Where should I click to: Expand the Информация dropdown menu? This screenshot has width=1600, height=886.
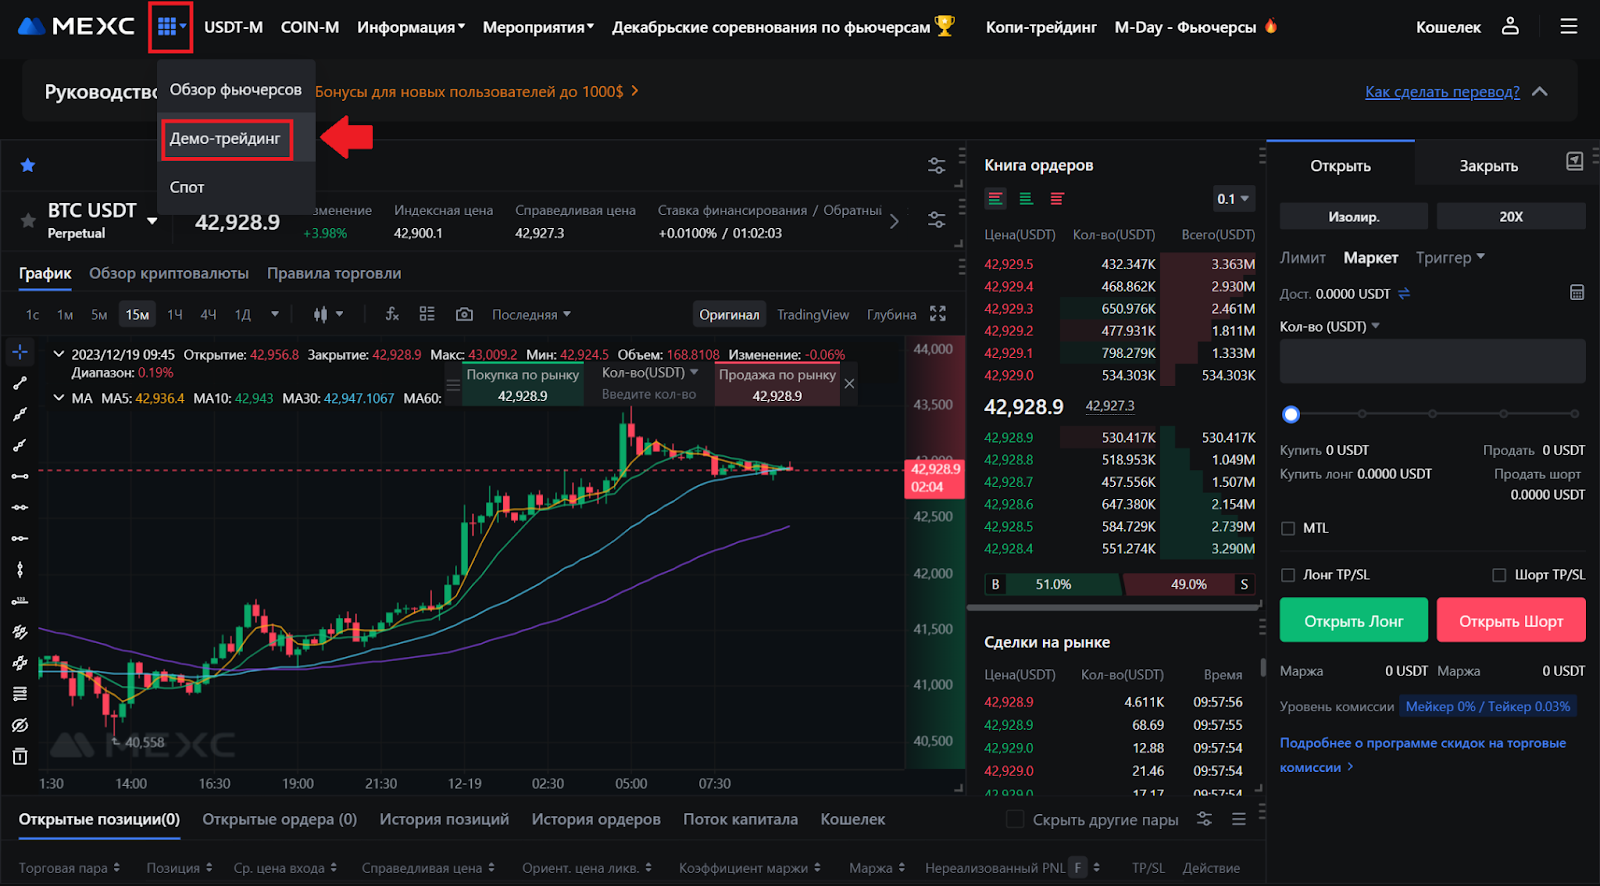click(x=411, y=27)
